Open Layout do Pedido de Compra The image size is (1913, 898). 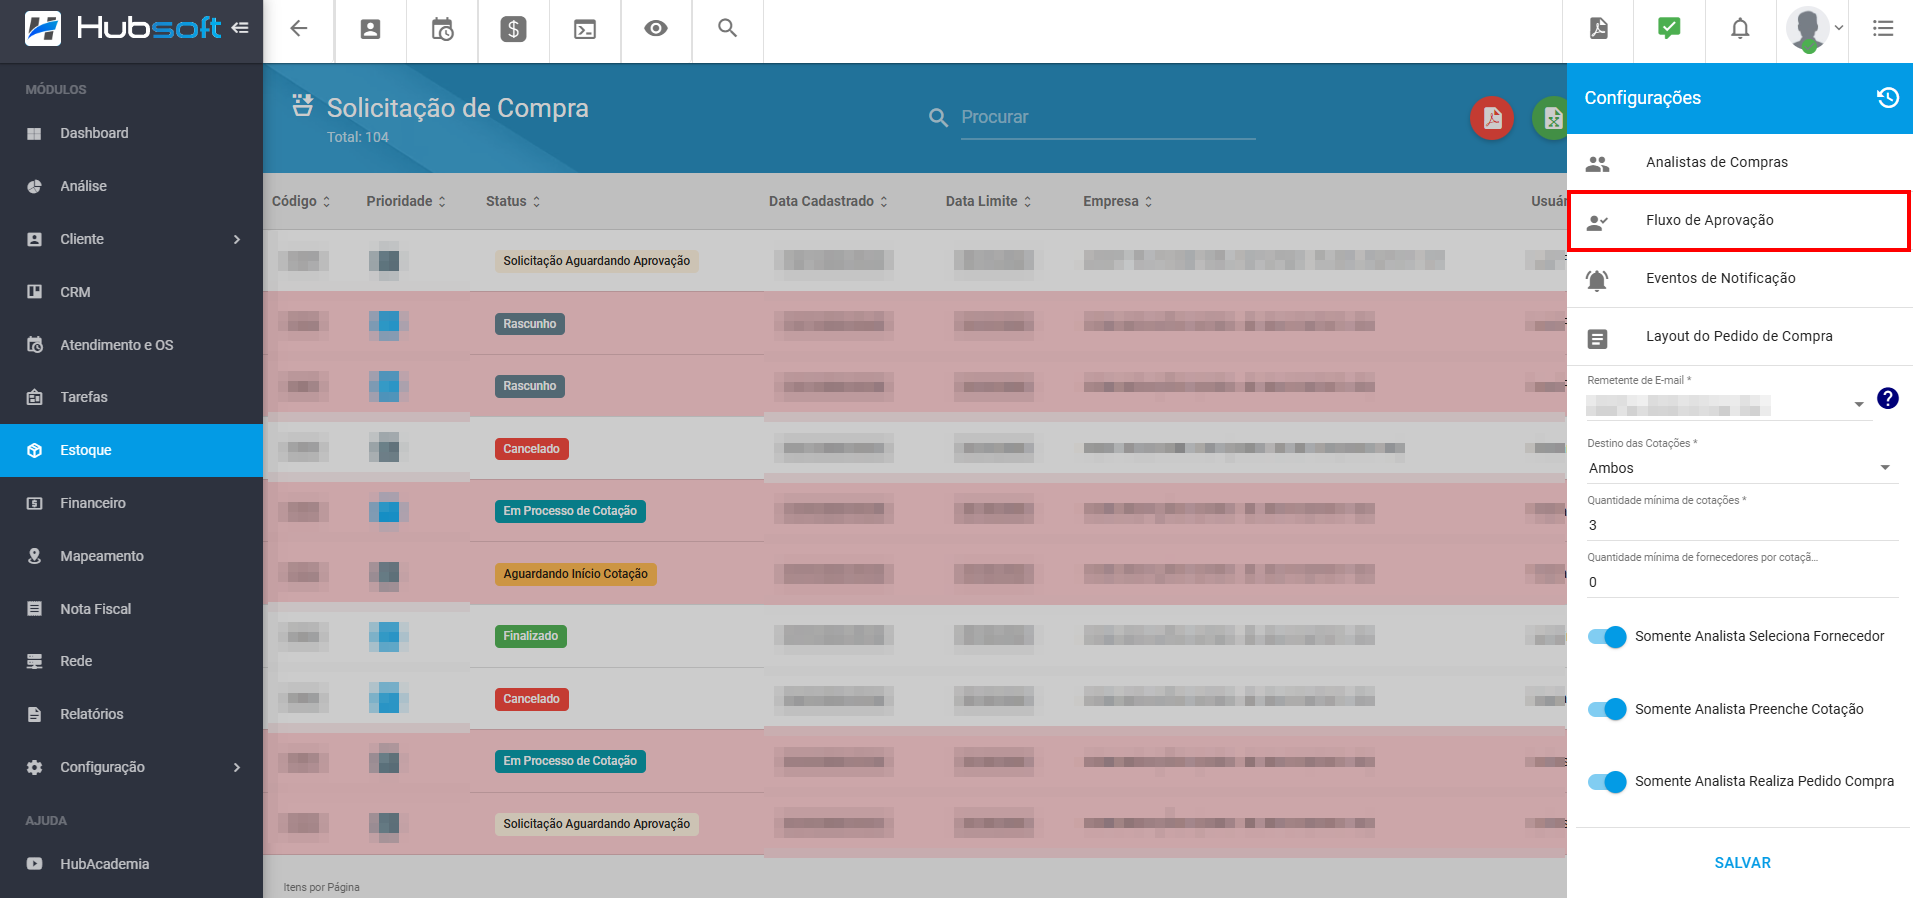coord(1740,336)
